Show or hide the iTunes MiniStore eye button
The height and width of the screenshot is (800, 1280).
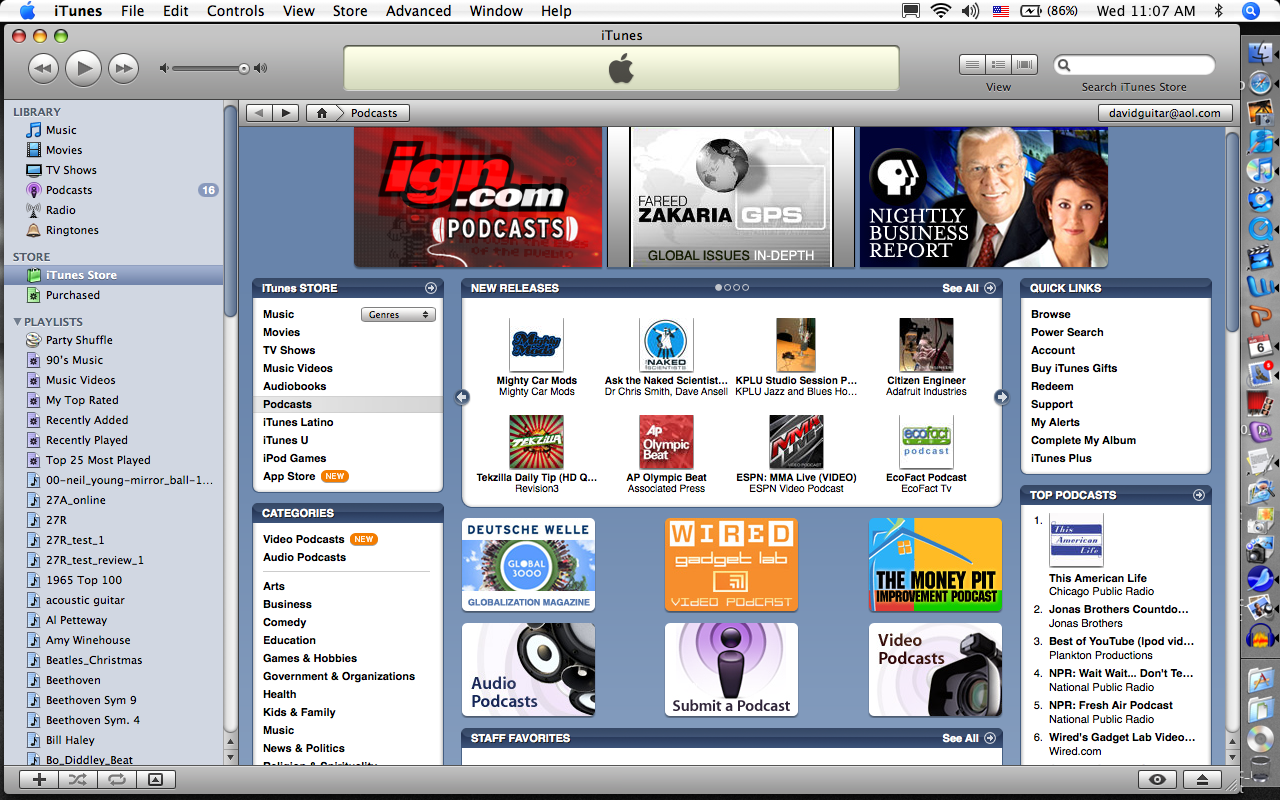click(1158, 780)
